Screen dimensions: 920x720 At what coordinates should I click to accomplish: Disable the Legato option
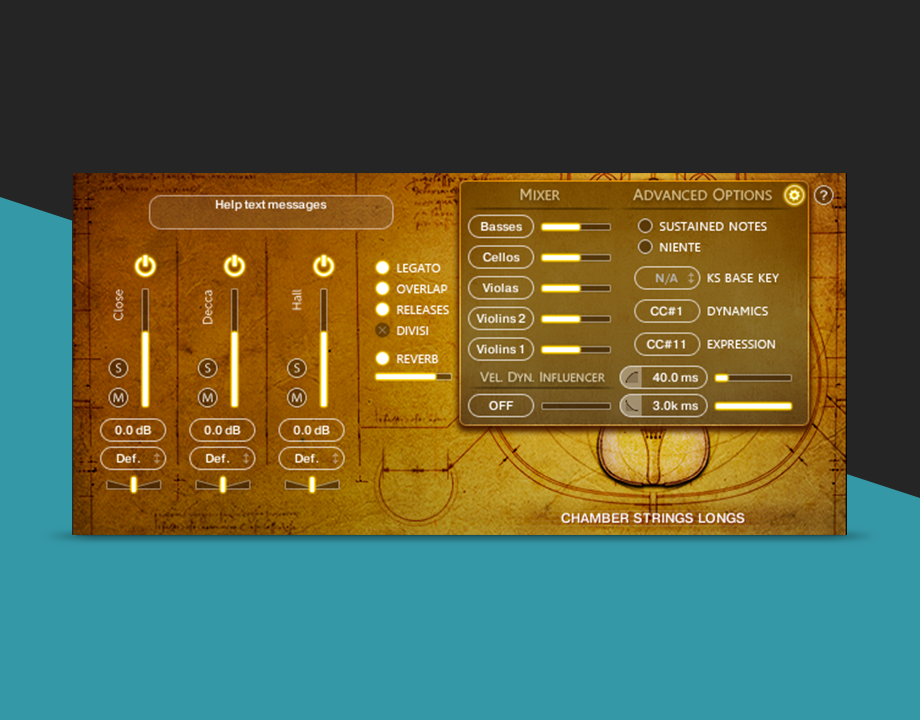382,268
